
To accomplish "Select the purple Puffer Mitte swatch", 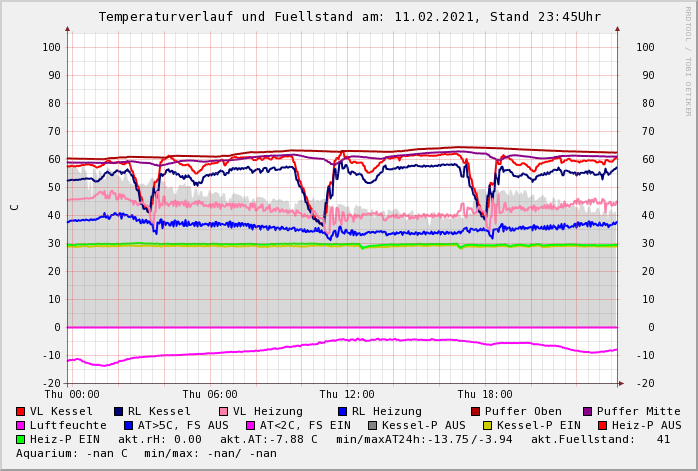I will [587, 411].
